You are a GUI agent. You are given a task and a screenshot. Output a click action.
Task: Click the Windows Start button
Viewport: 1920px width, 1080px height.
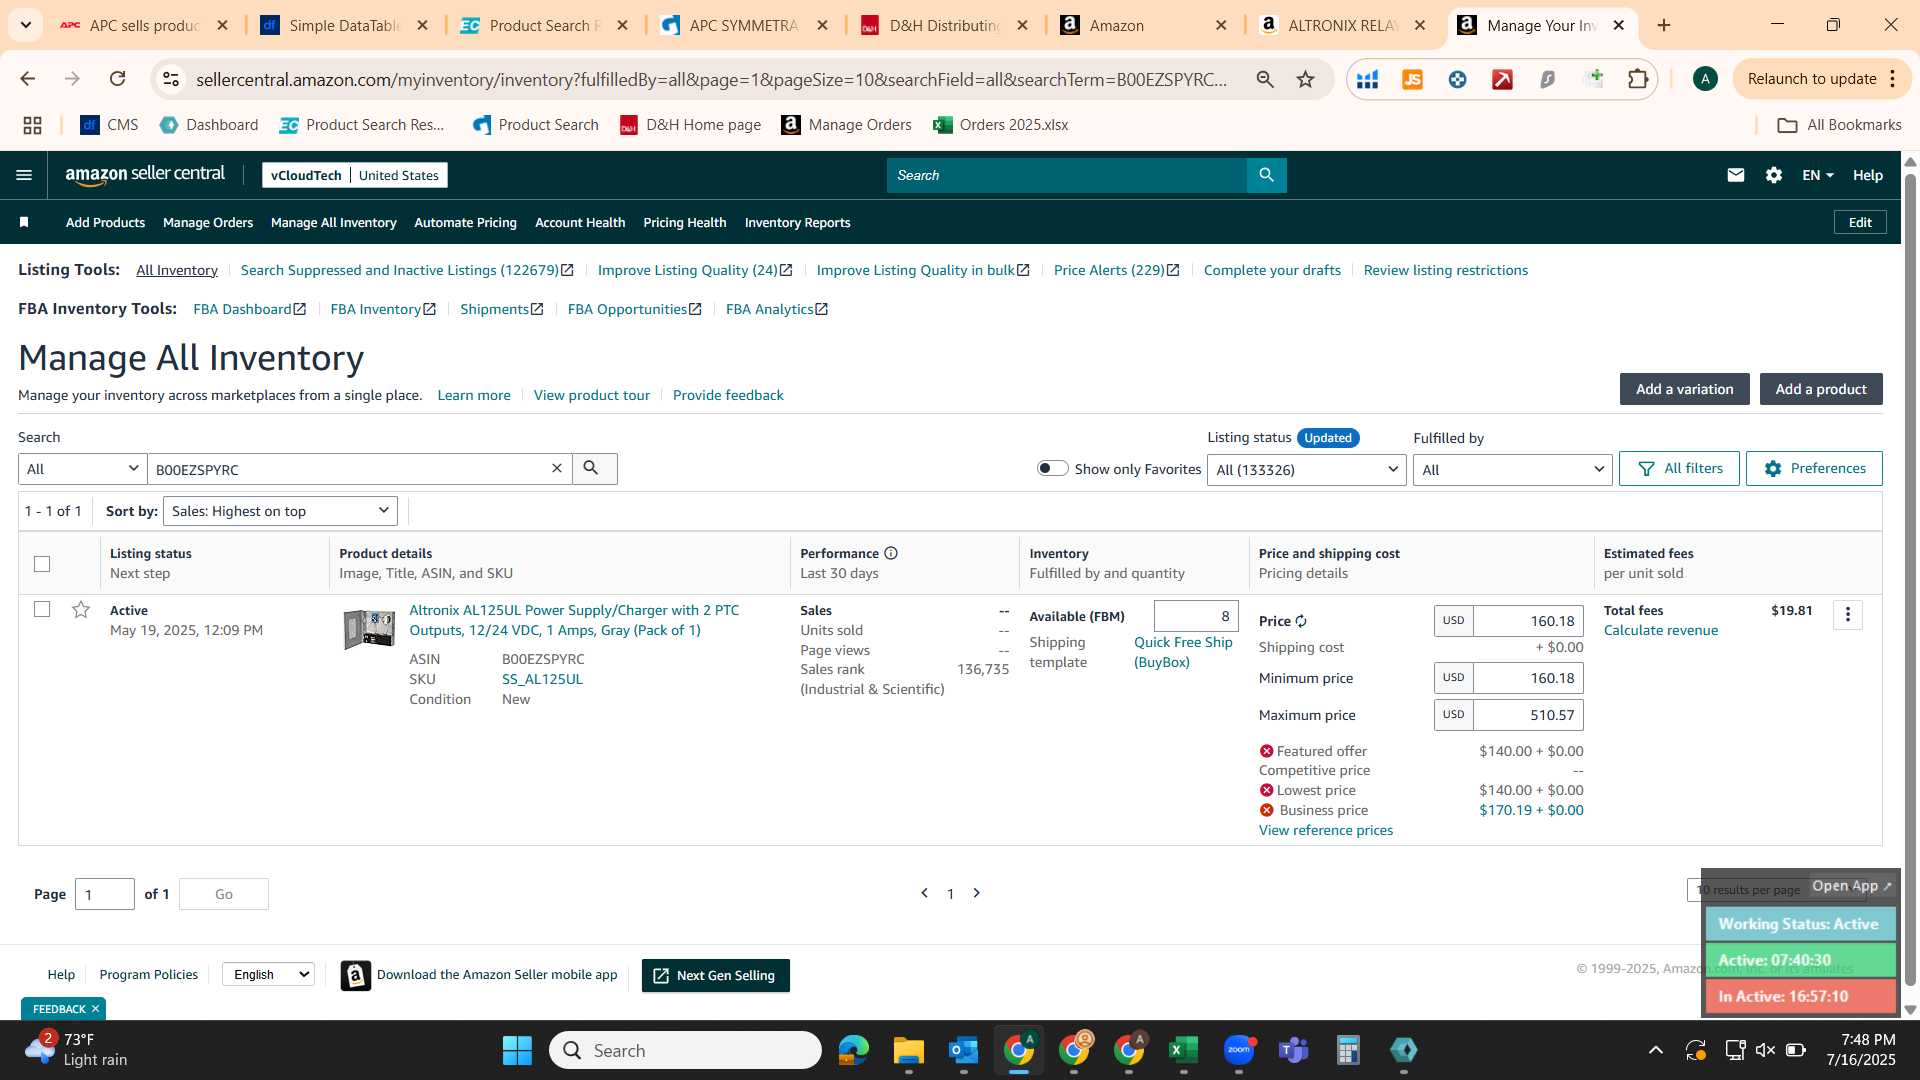click(x=517, y=1050)
